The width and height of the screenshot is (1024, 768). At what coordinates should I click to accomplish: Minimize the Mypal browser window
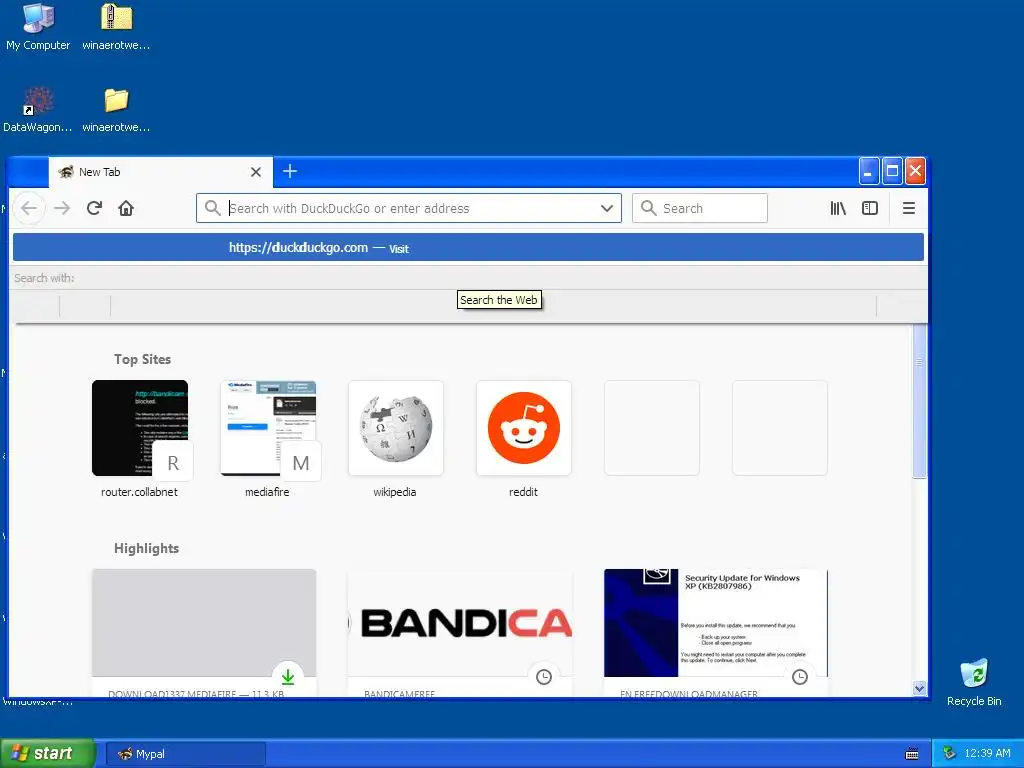pos(869,172)
